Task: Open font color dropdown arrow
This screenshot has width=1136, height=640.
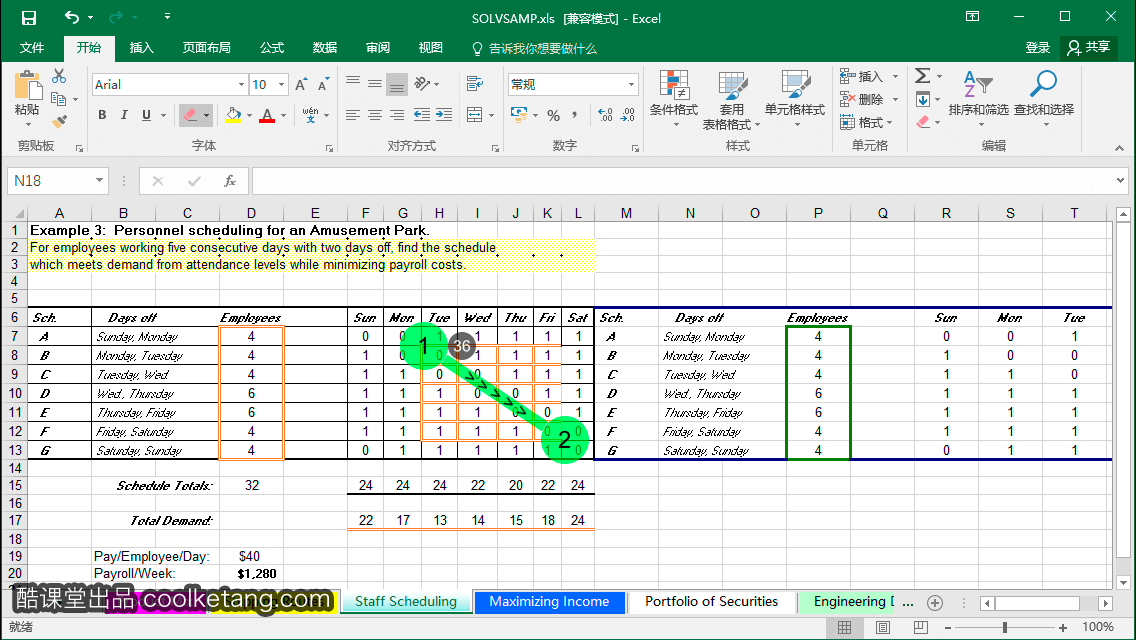Action: click(283, 115)
